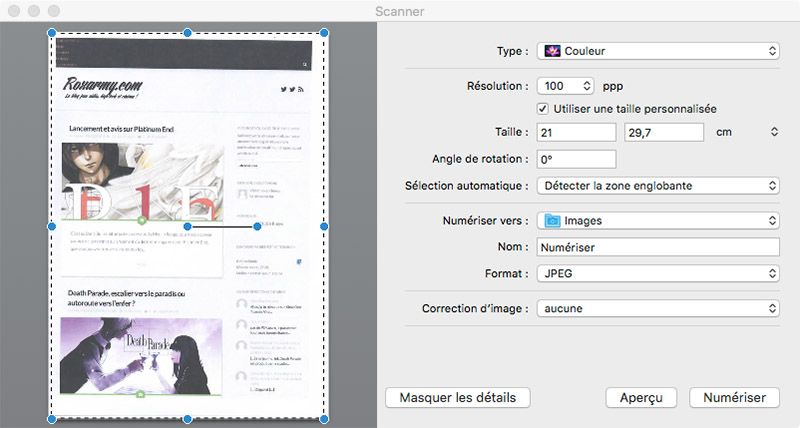This screenshot has height=428, width=800.
Task: Uncheck Utiliser une taille personnalisée checkbox
Action: click(544, 108)
